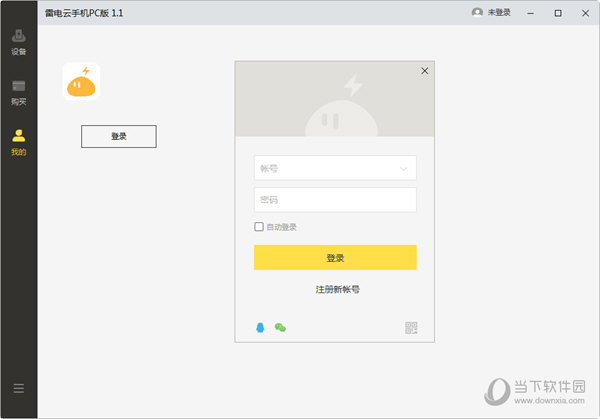Log in with the WeChat icon
Screen dimensions: 600x419
(x=280, y=328)
